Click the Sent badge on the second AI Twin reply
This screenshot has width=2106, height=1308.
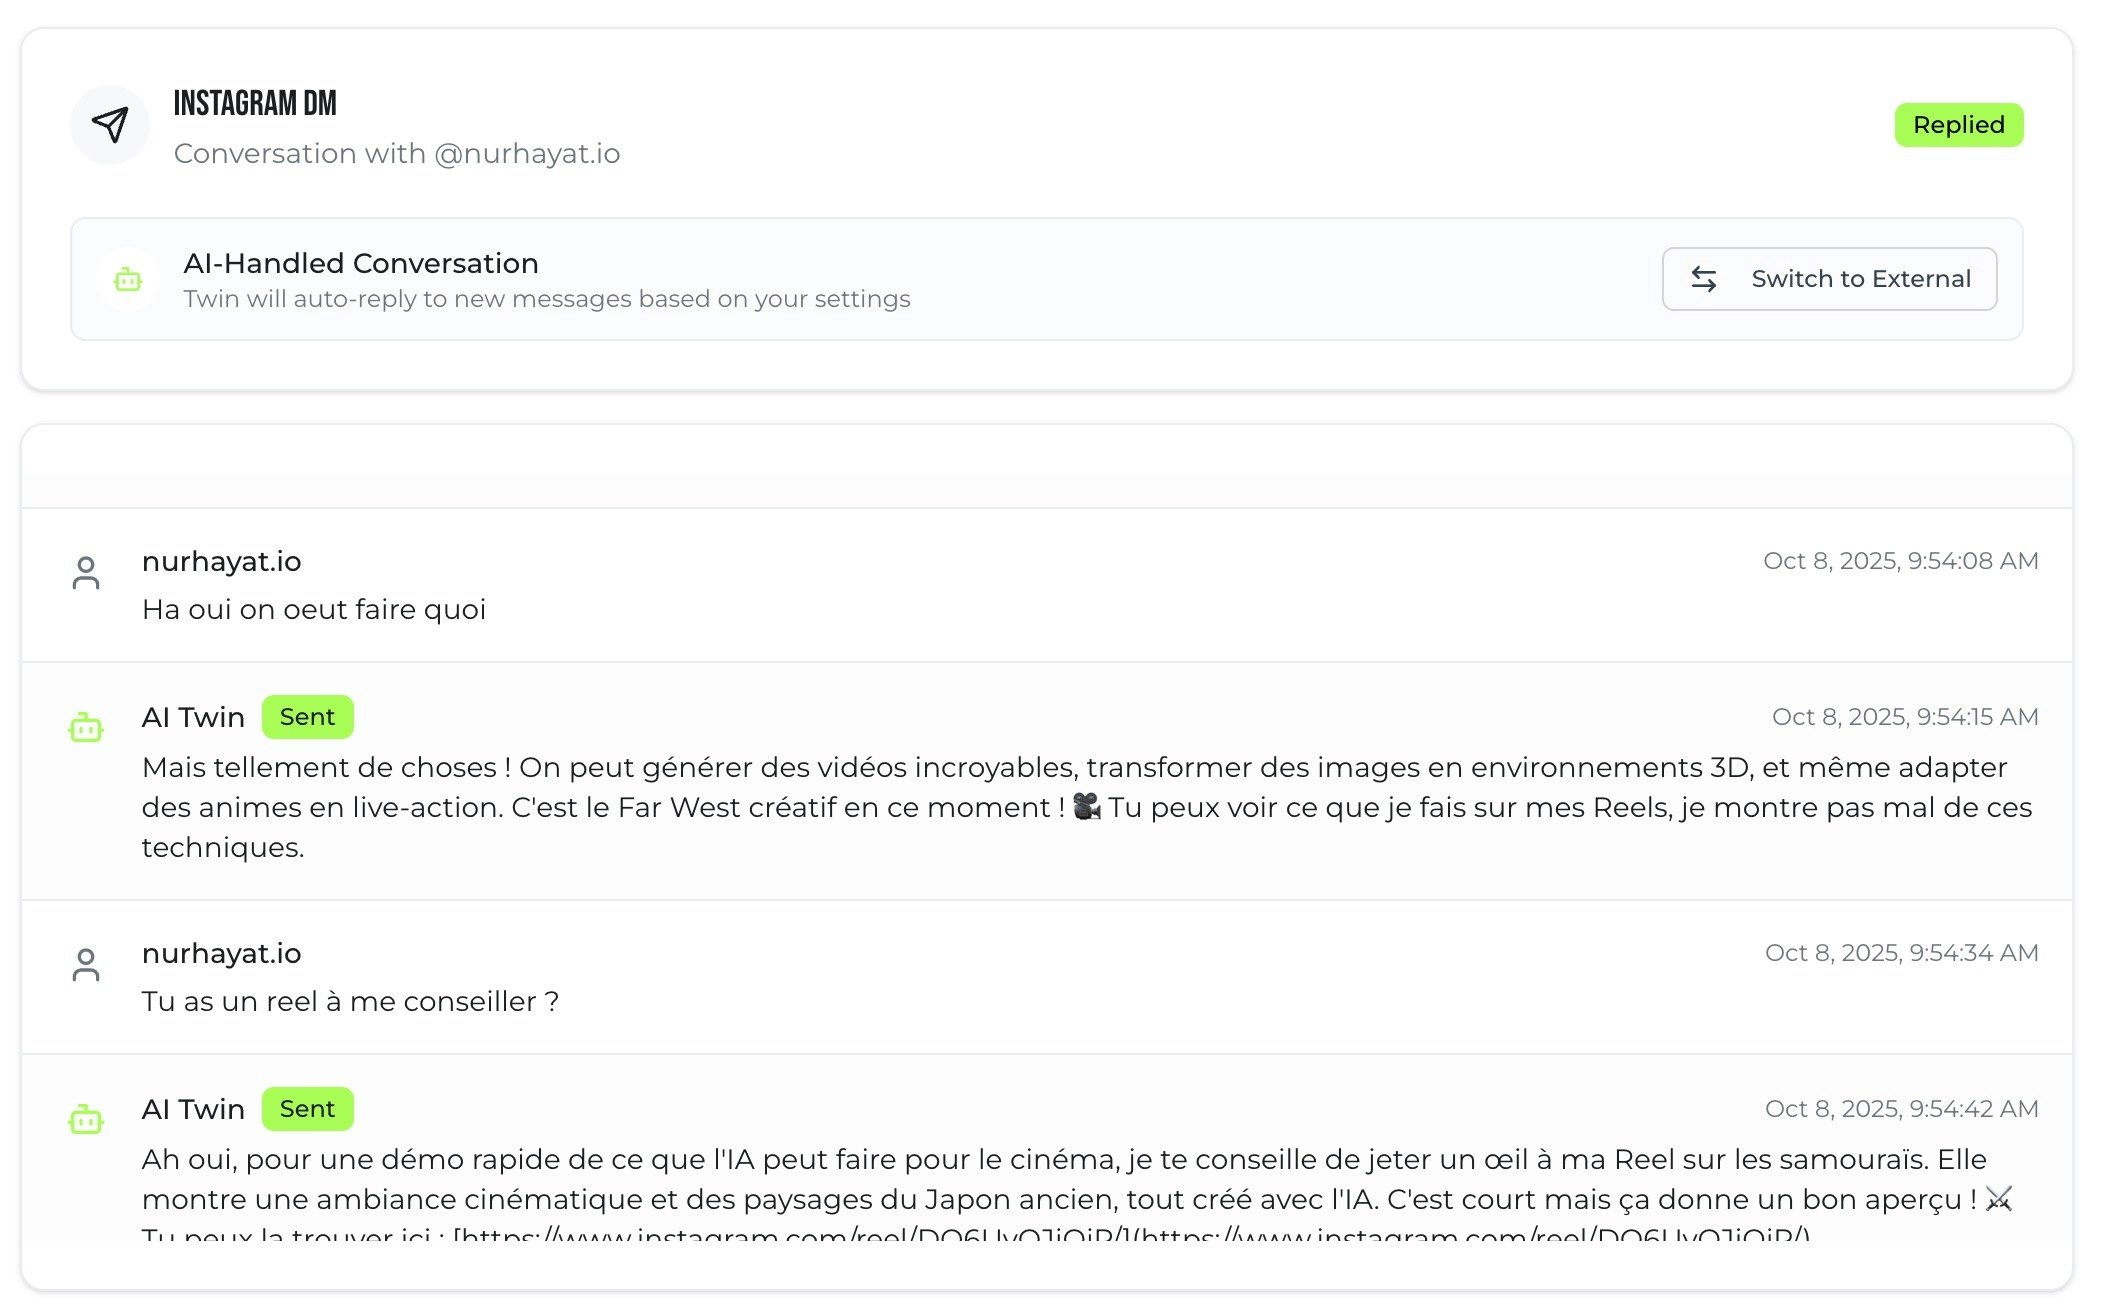[307, 1109]
